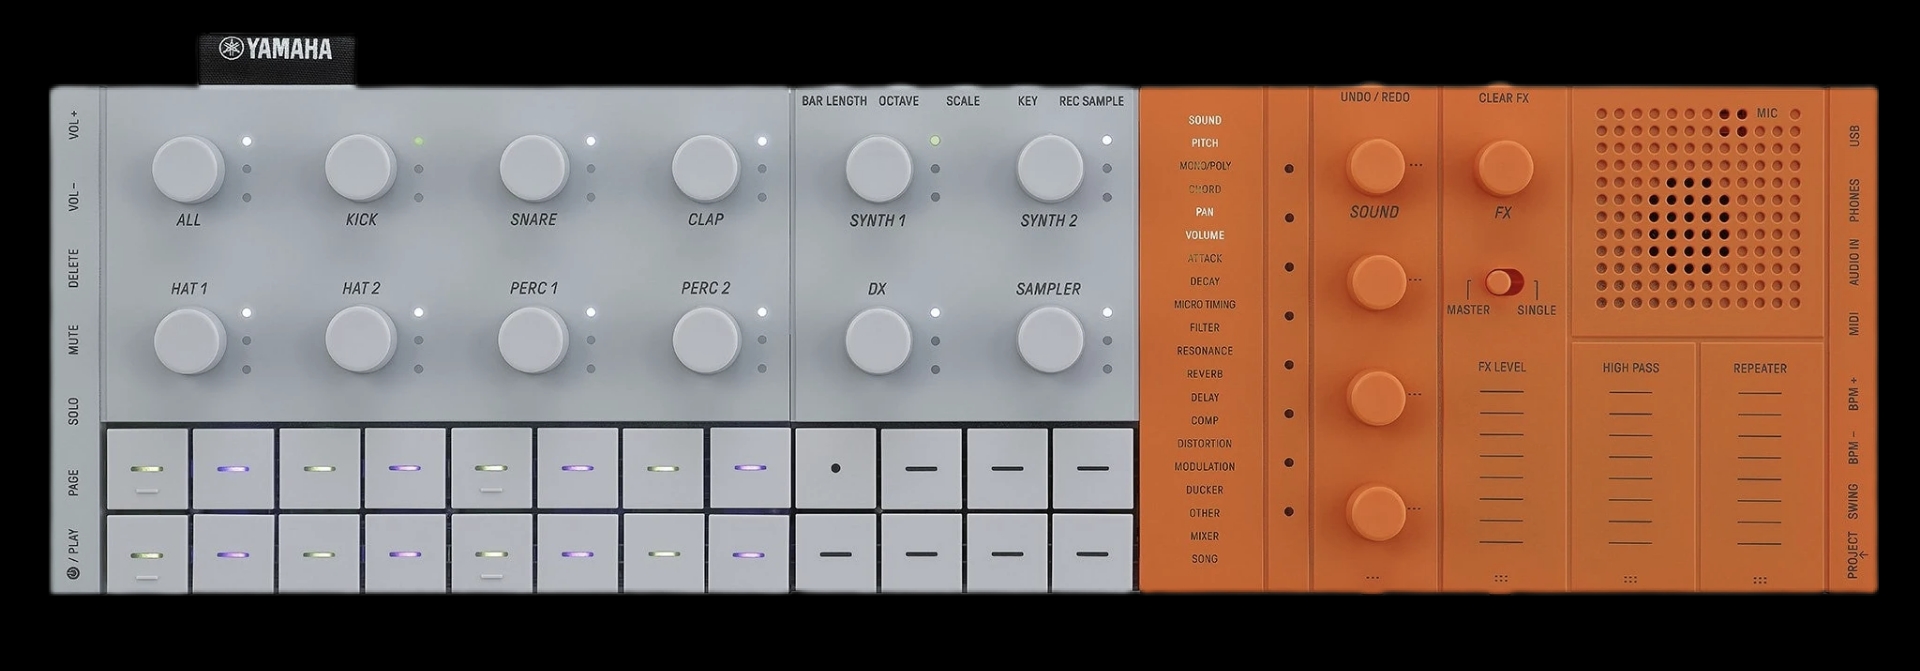Click the SWING button
Viewport: 1920px width, 671px height.
click(1853, 501)
